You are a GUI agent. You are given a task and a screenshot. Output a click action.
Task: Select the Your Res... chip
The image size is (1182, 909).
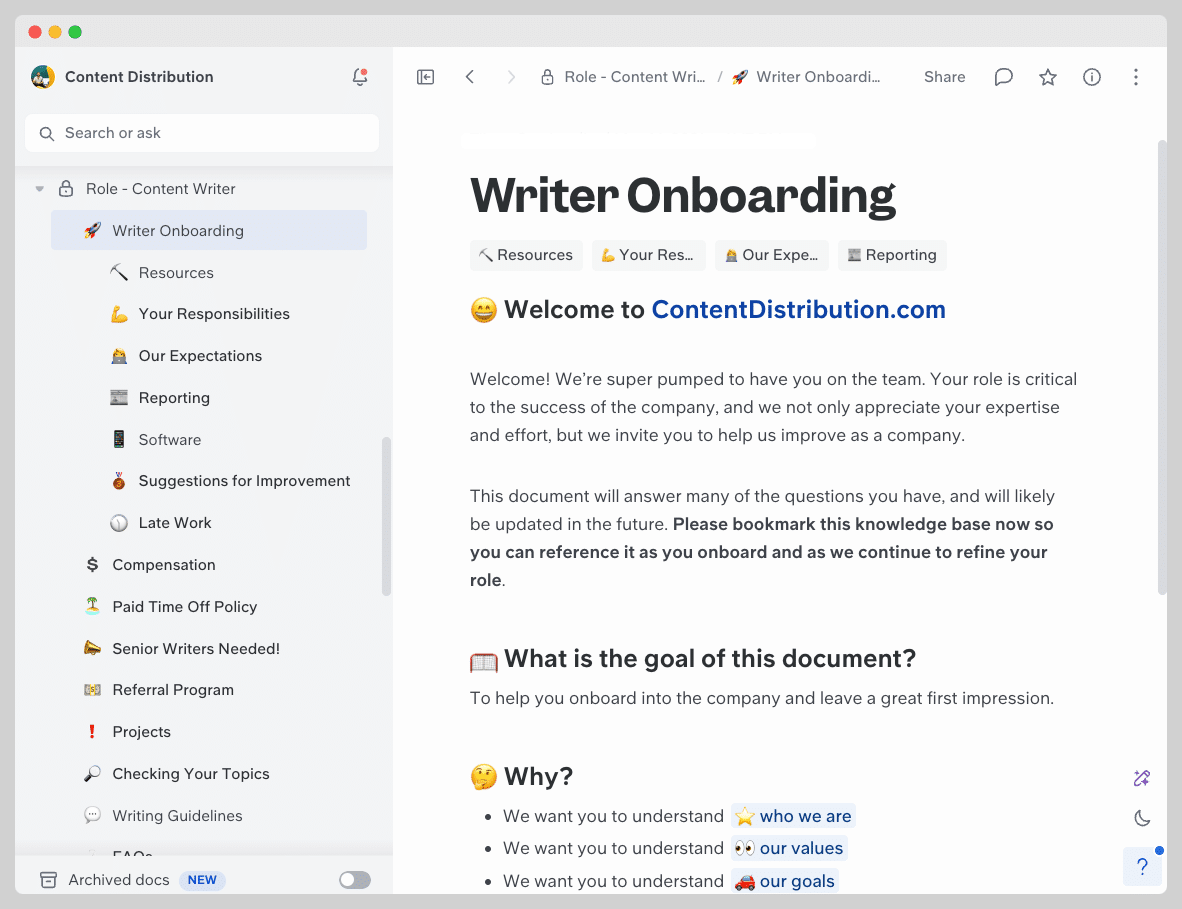(648, 255)
